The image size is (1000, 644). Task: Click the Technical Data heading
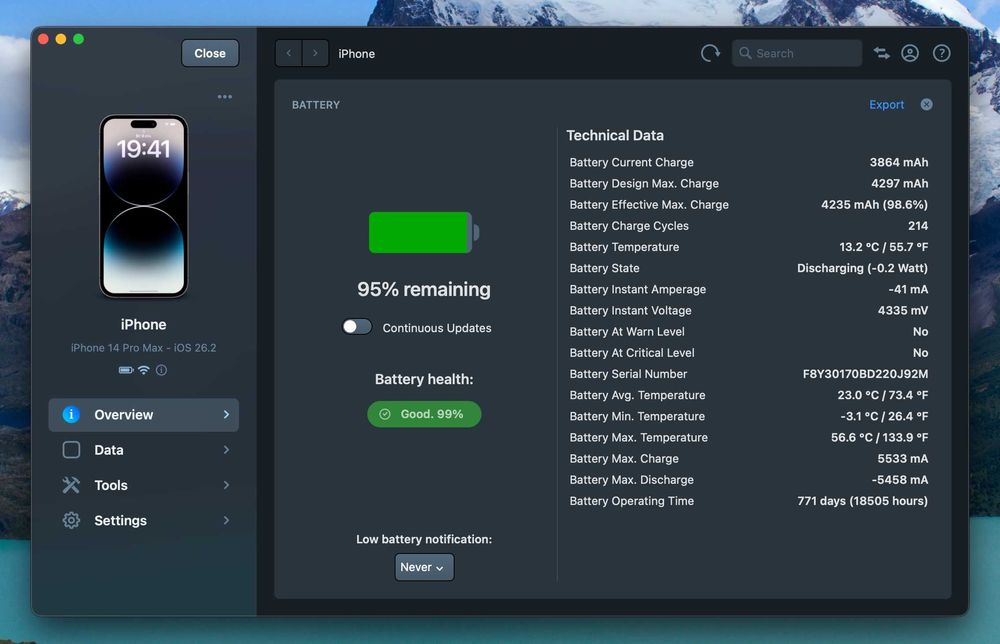click(x=615, y=136)
